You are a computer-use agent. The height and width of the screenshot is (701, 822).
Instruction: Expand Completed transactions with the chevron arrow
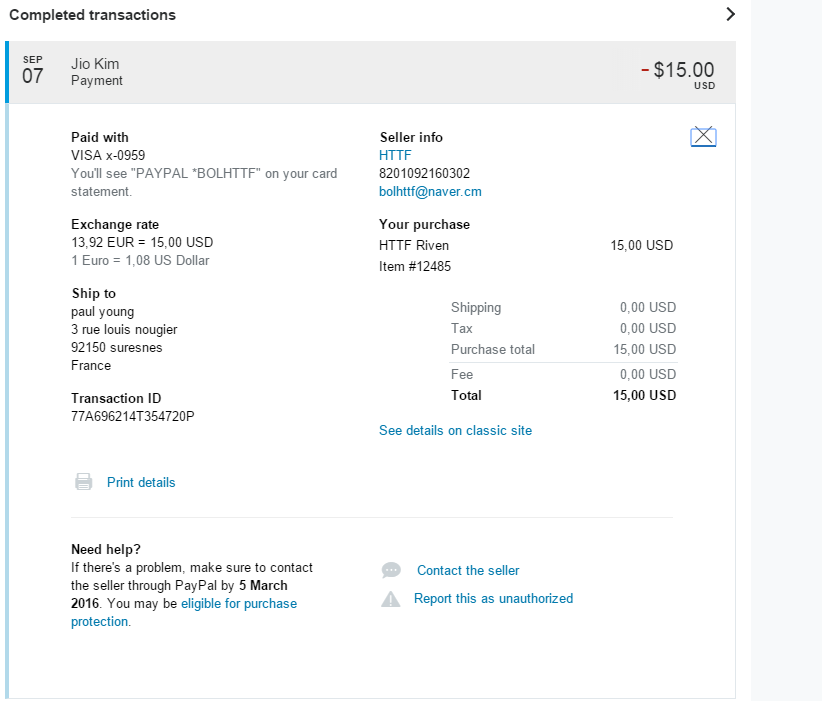click(730, 14)
